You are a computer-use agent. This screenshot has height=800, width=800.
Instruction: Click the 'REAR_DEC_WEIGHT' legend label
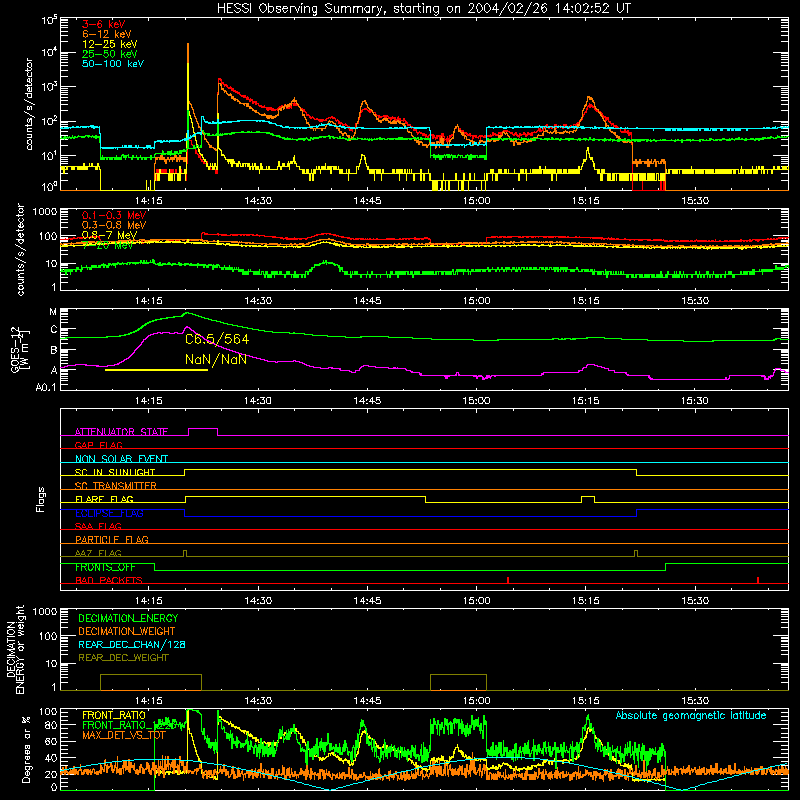pyautogui.click(x=123, y=658)
